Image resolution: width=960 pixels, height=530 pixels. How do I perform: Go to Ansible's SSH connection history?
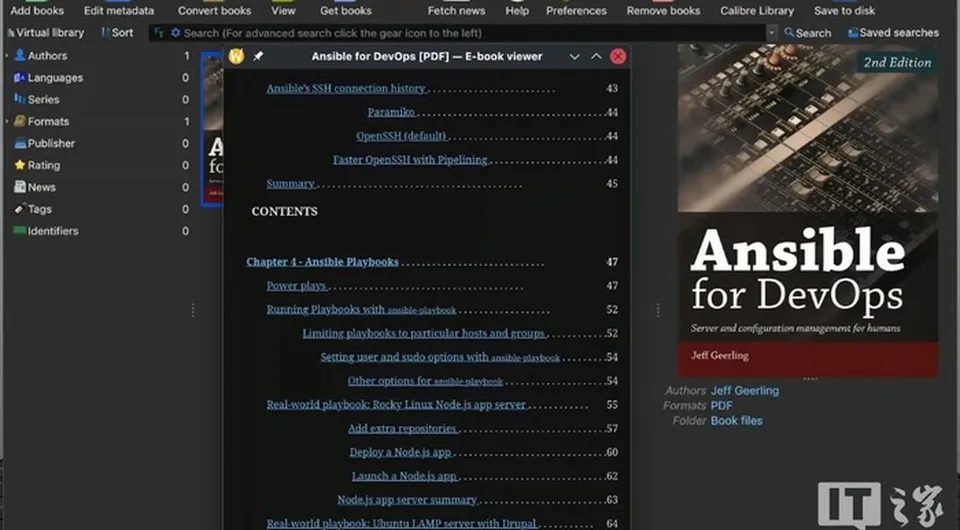click(346, 88)
